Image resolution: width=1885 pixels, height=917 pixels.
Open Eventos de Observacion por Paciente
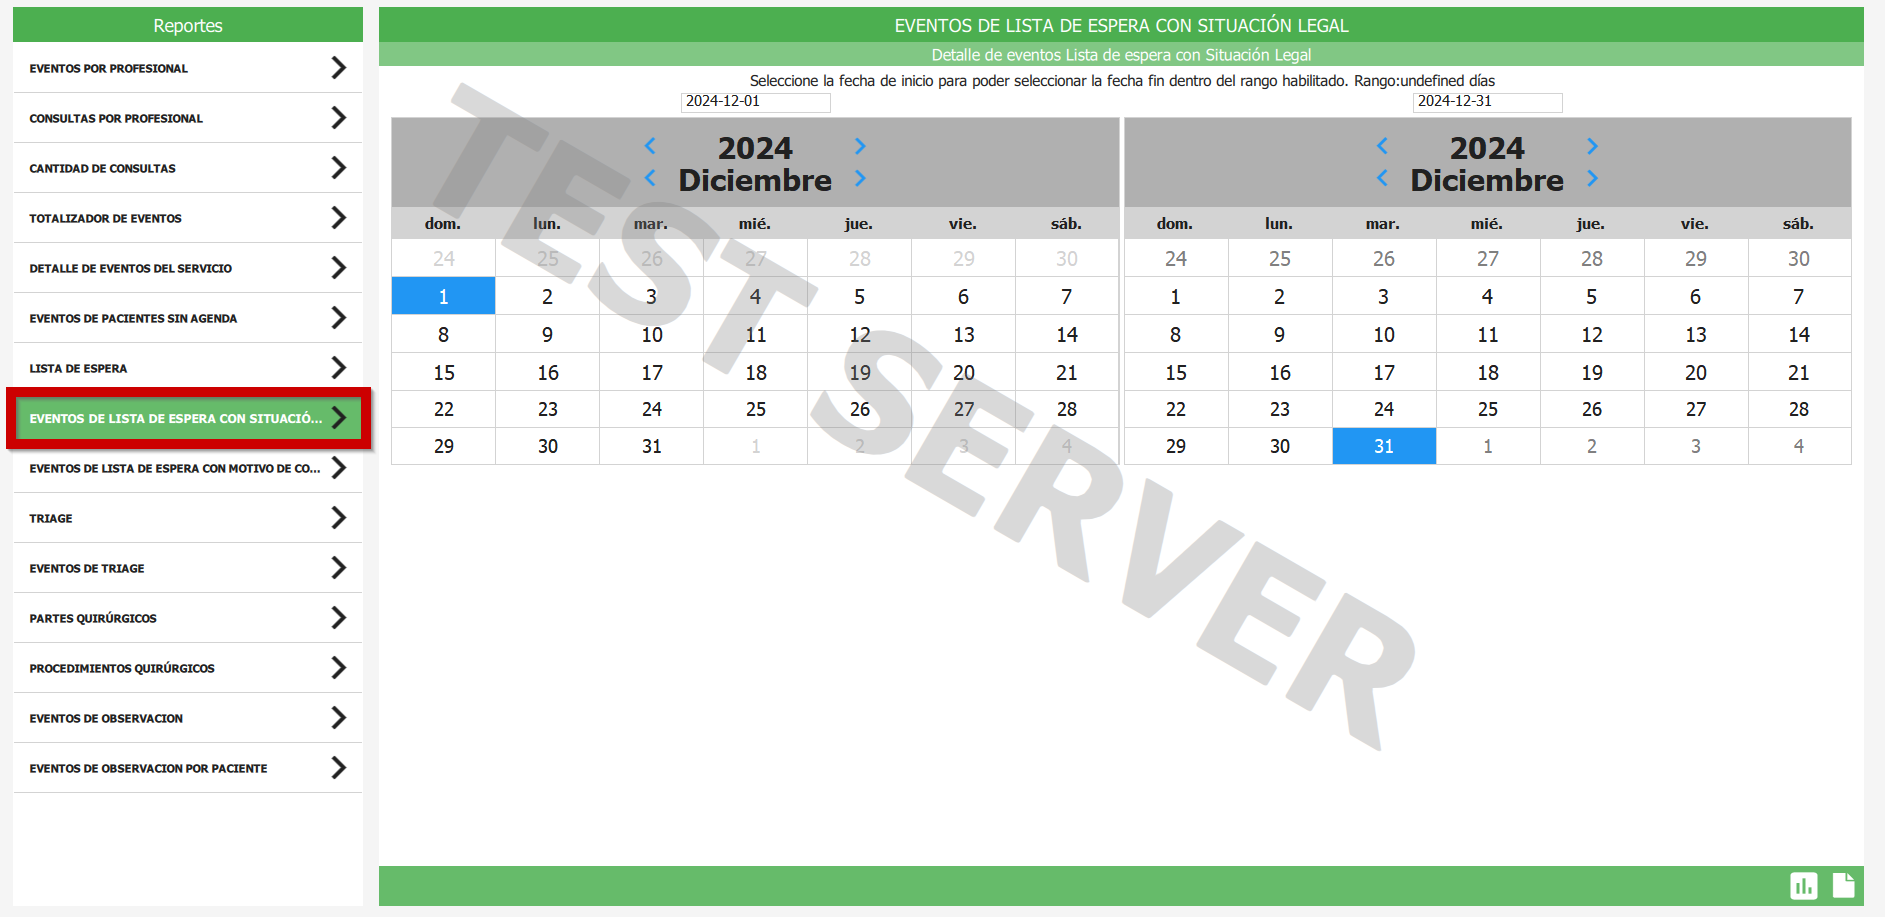point(148,768)
